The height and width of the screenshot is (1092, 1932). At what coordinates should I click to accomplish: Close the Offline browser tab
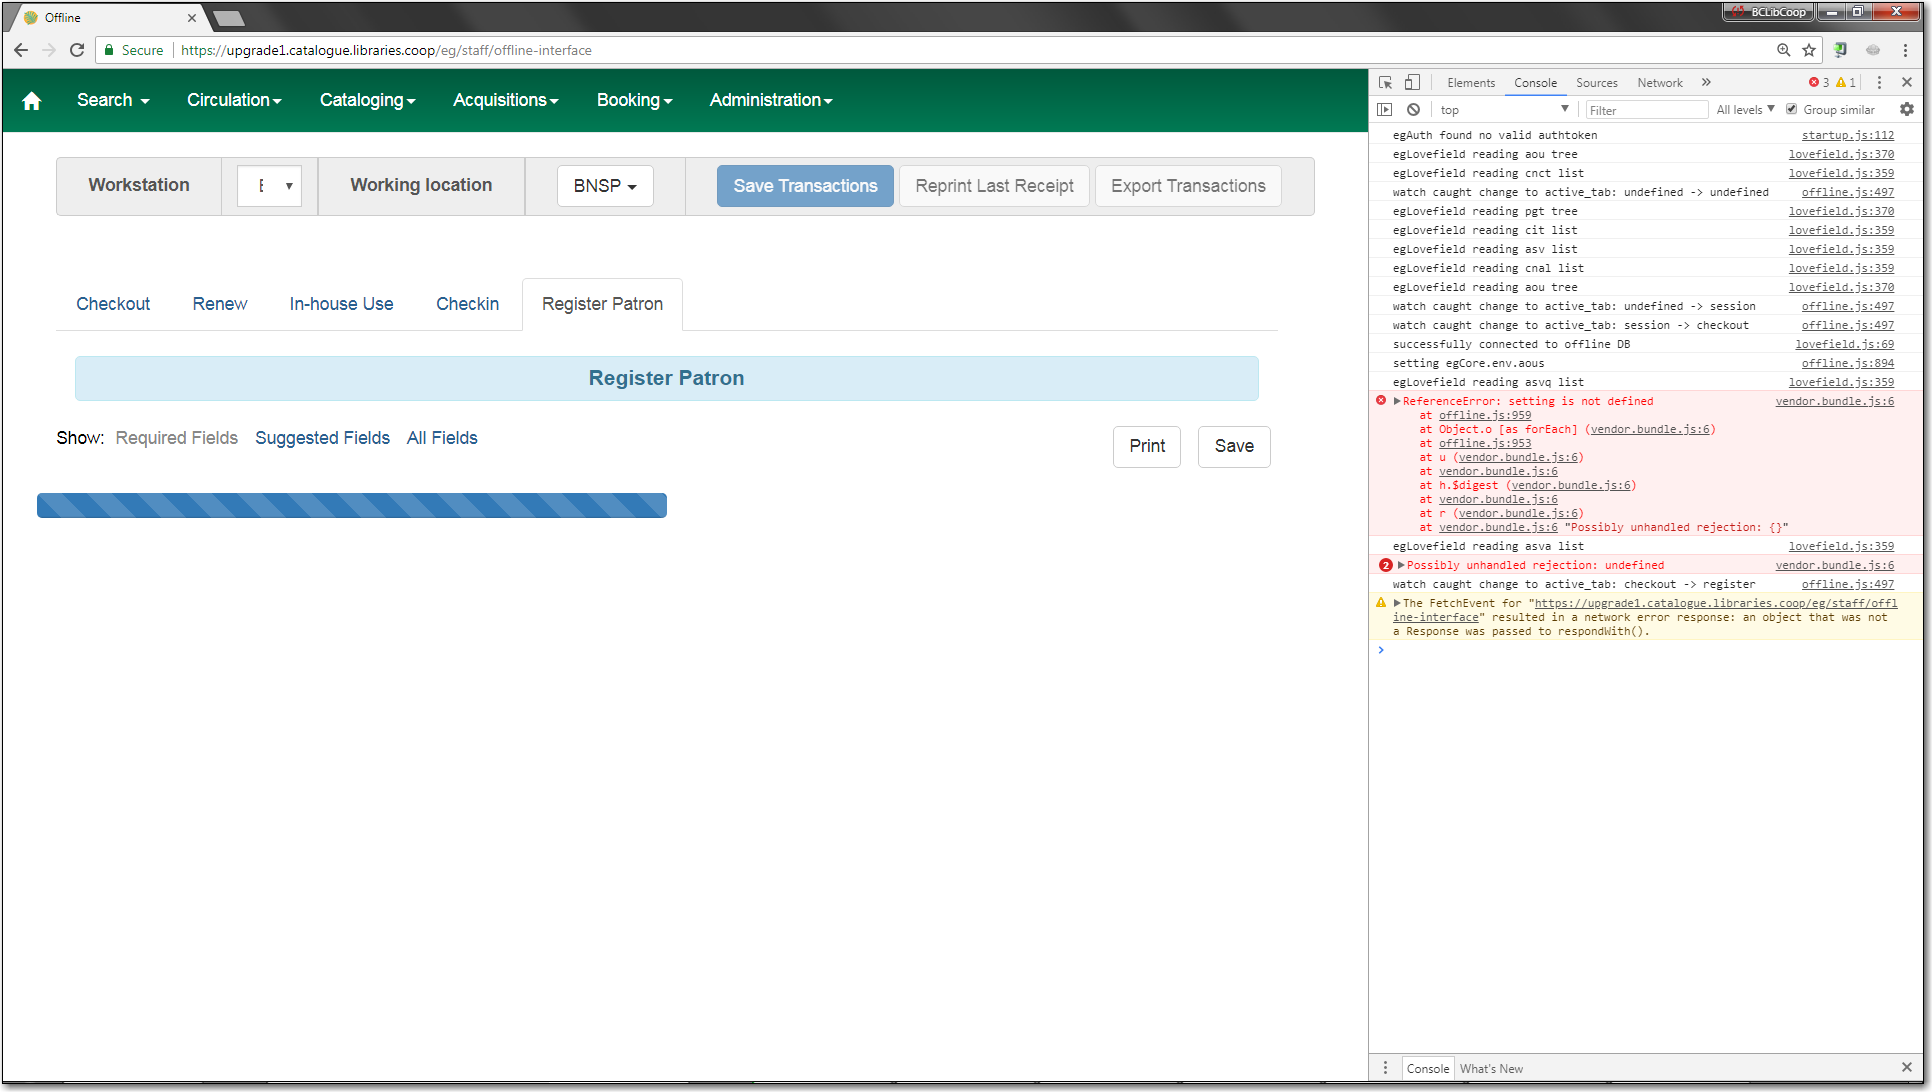(192, 18)
